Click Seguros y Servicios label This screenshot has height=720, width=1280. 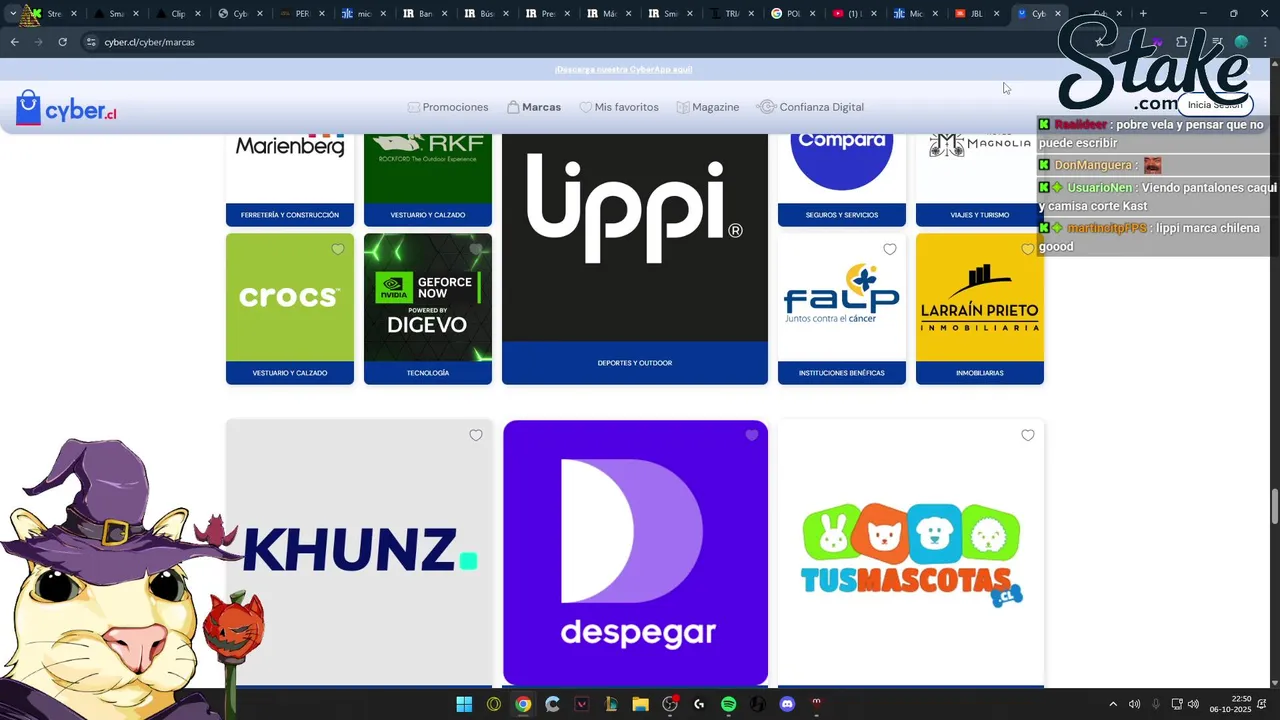pyautogui.click(x=842, y=215)
